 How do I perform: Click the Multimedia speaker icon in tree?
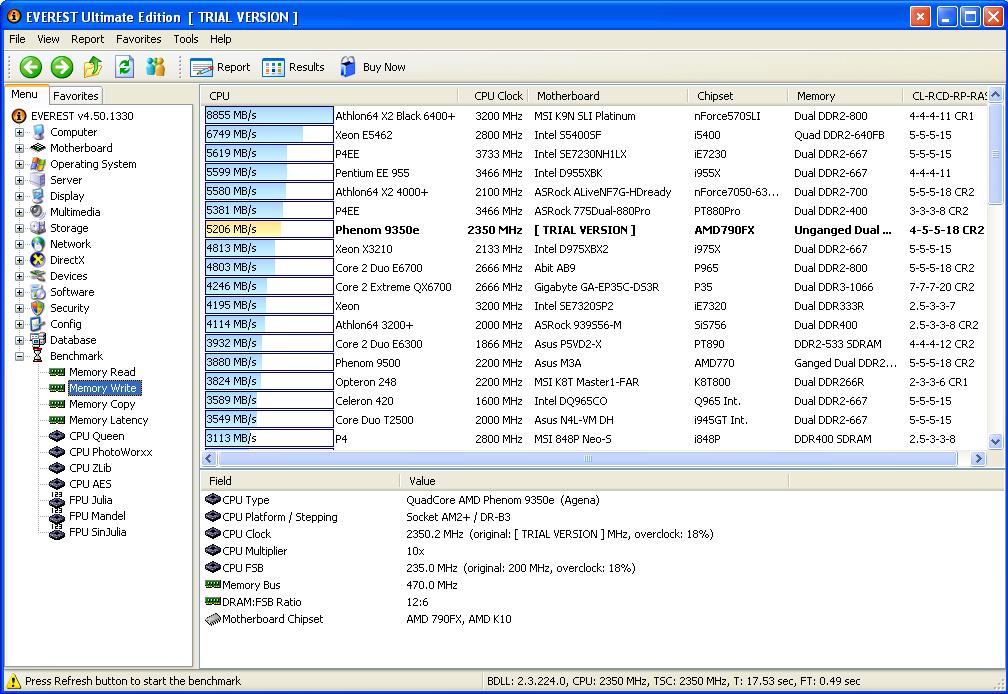point(38,212)
